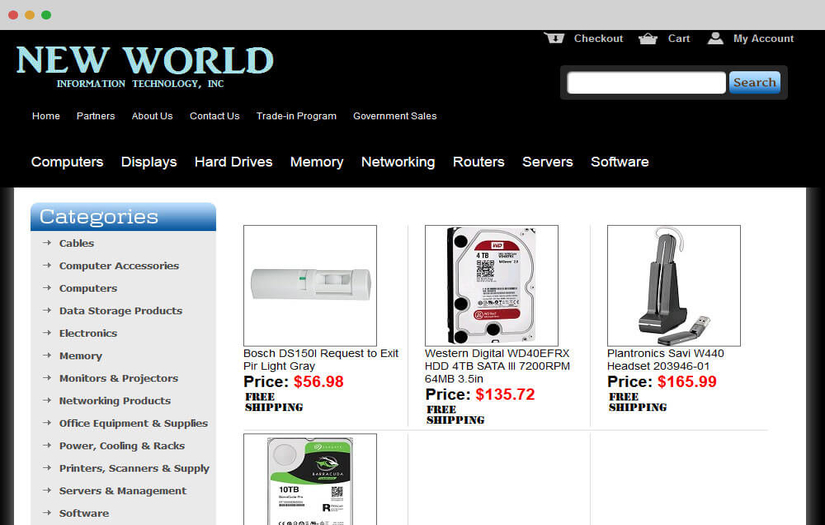825x525 pixels.
Task: Open the Trade-in Program page
Action: (296, 116)
